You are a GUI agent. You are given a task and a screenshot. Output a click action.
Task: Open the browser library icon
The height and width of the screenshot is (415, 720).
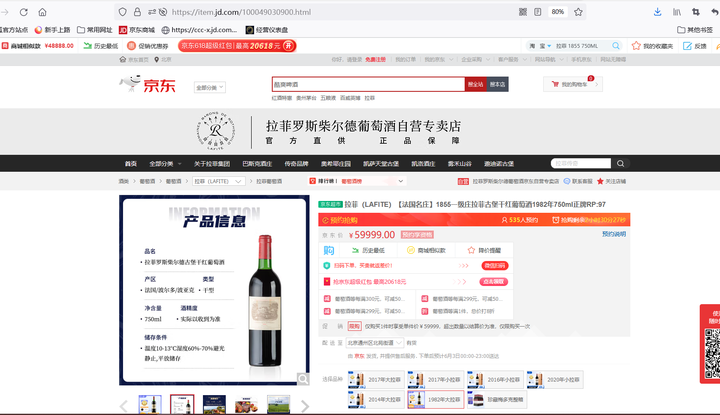(677, 12)
